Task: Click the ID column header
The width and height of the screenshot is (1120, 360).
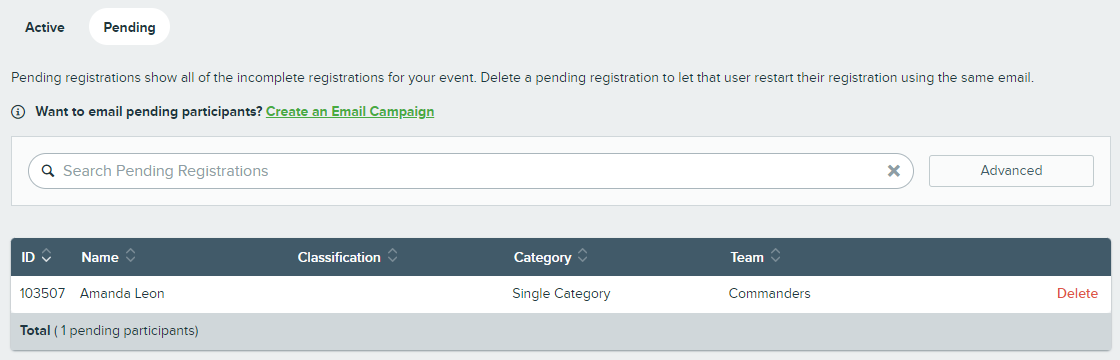Action: [28, 257]
